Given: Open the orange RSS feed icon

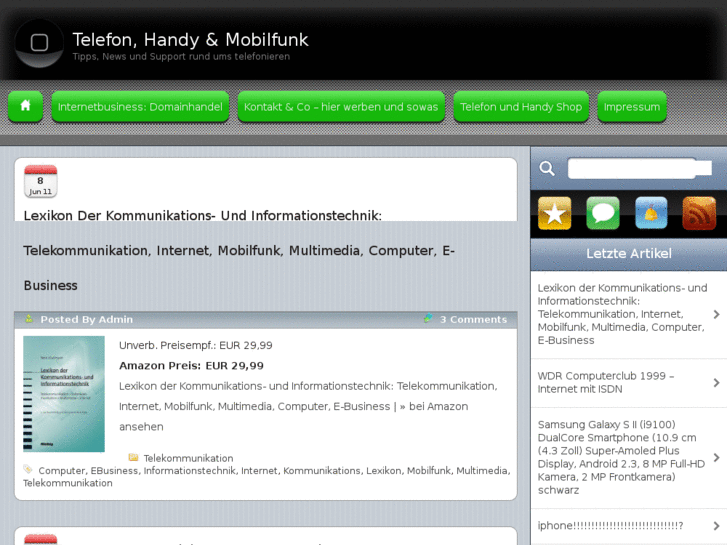Looking at the screenshot, I should [699, 213].
